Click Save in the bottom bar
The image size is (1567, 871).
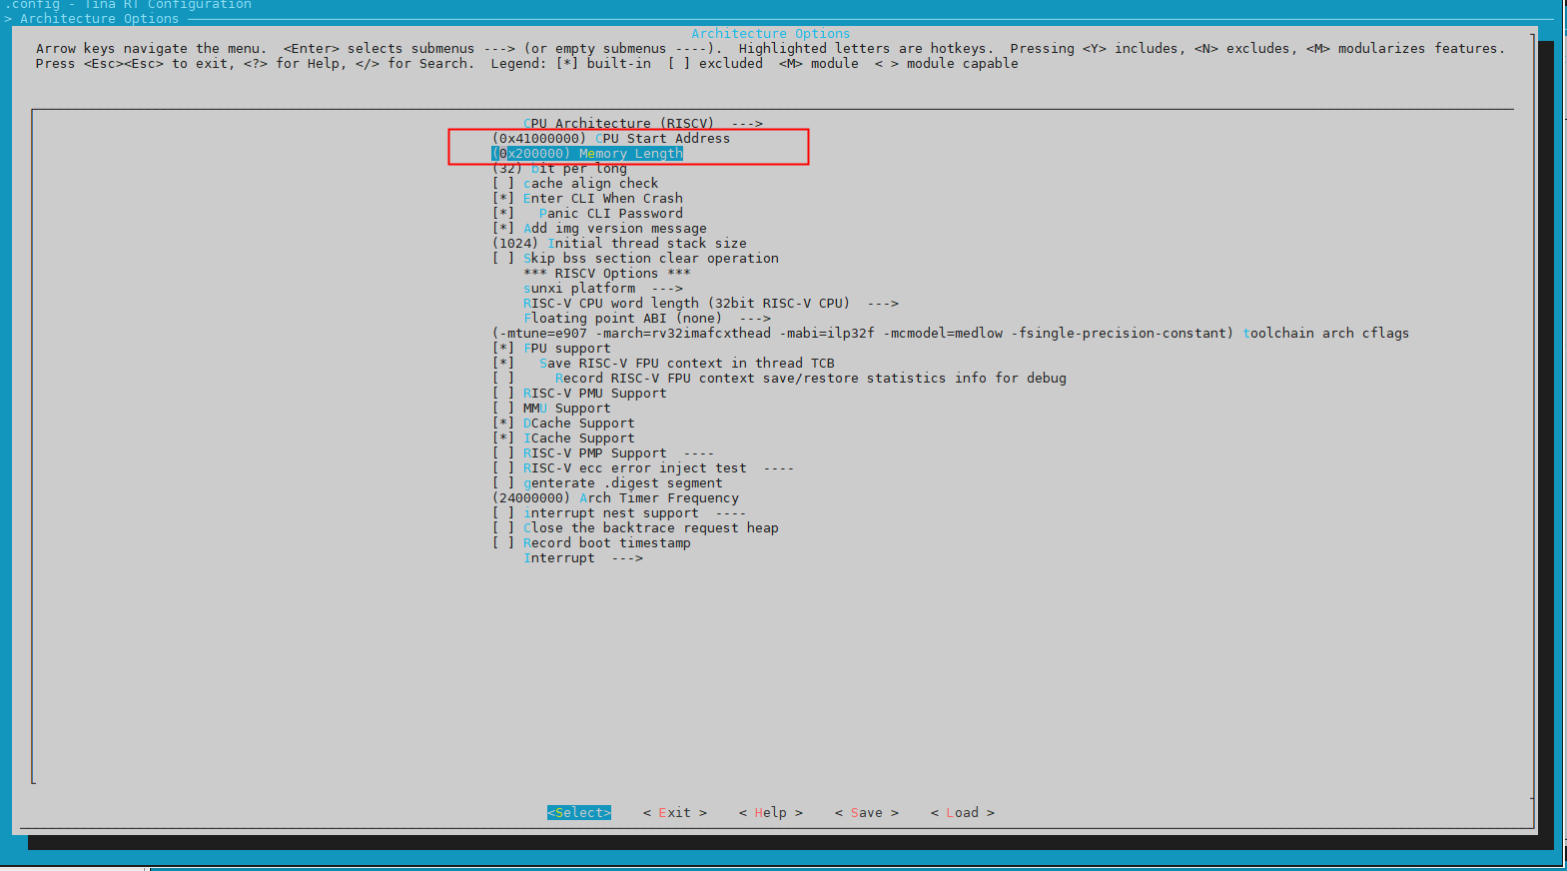866,812
